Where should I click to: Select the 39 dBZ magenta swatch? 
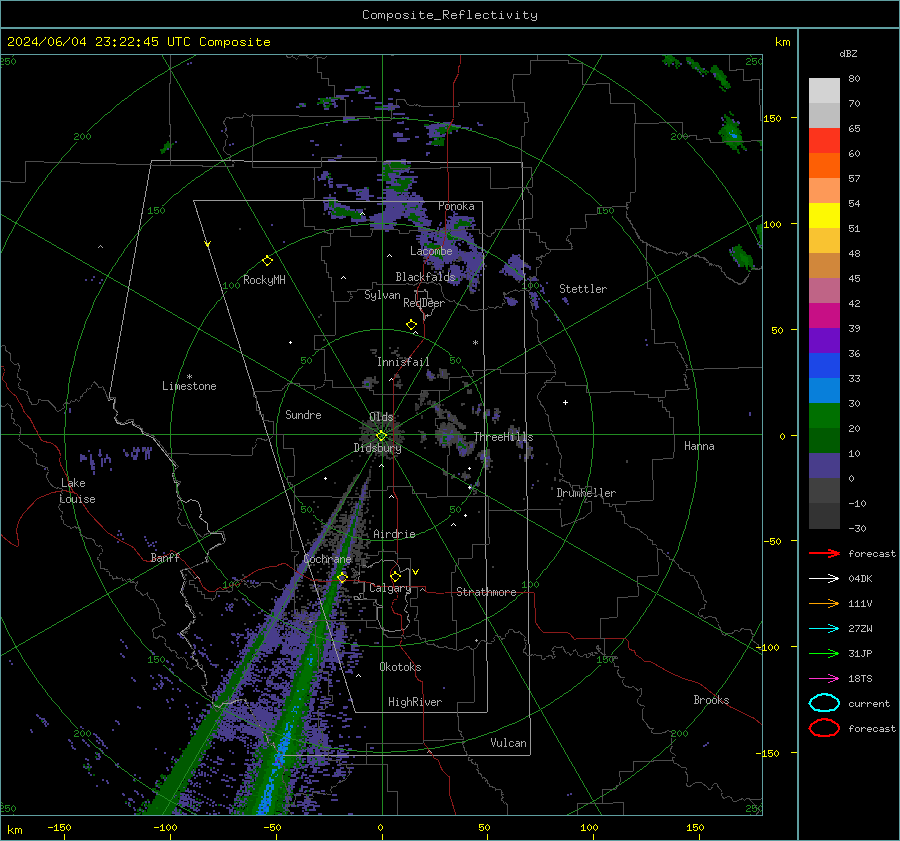point(824,315)
